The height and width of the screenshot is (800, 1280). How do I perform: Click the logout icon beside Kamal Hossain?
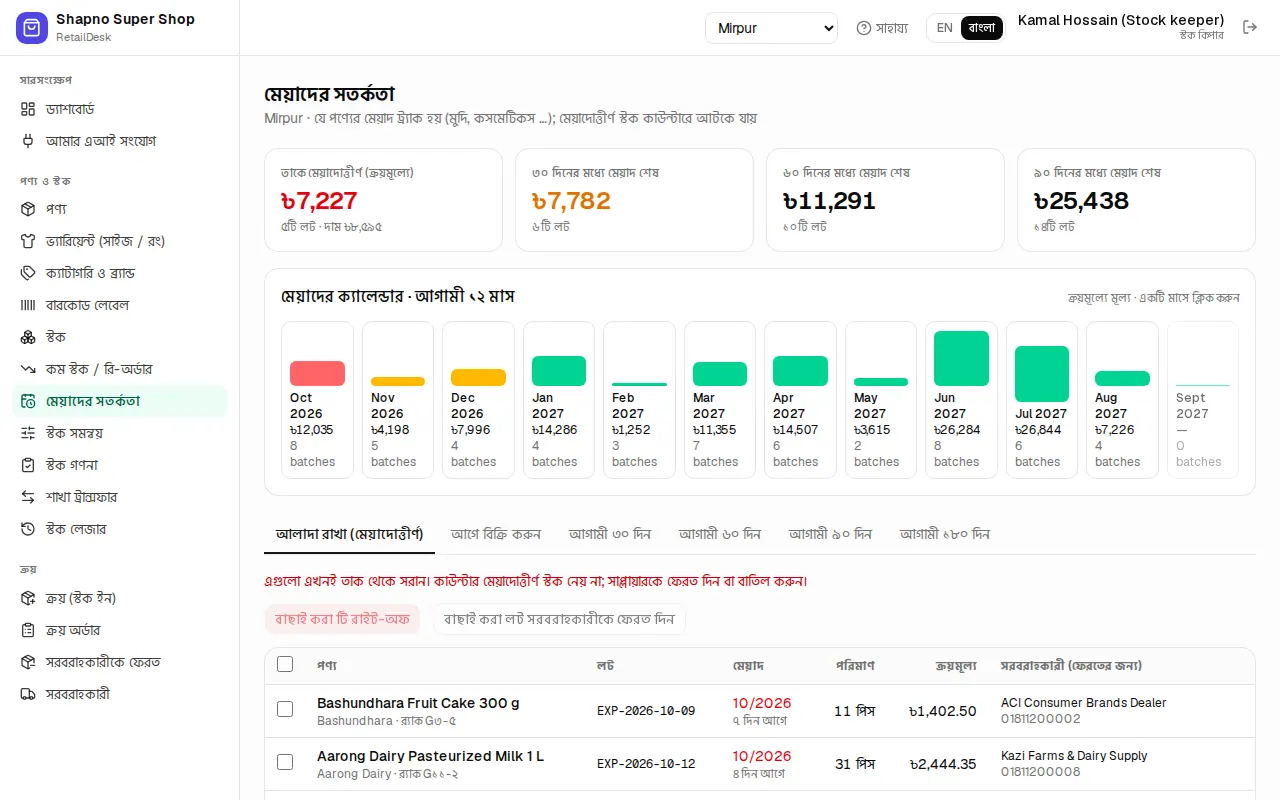(x=1249, y=27)
